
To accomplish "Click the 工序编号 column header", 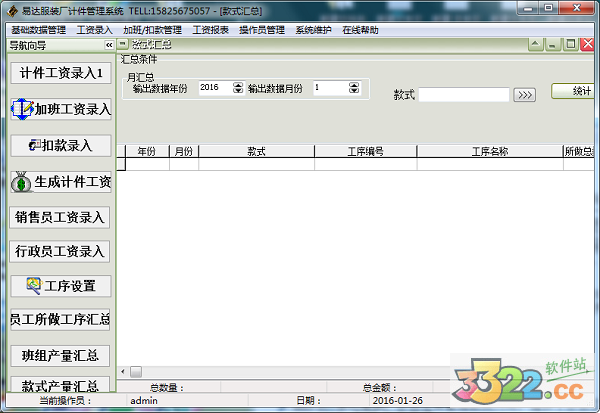I will click(365, 152).
